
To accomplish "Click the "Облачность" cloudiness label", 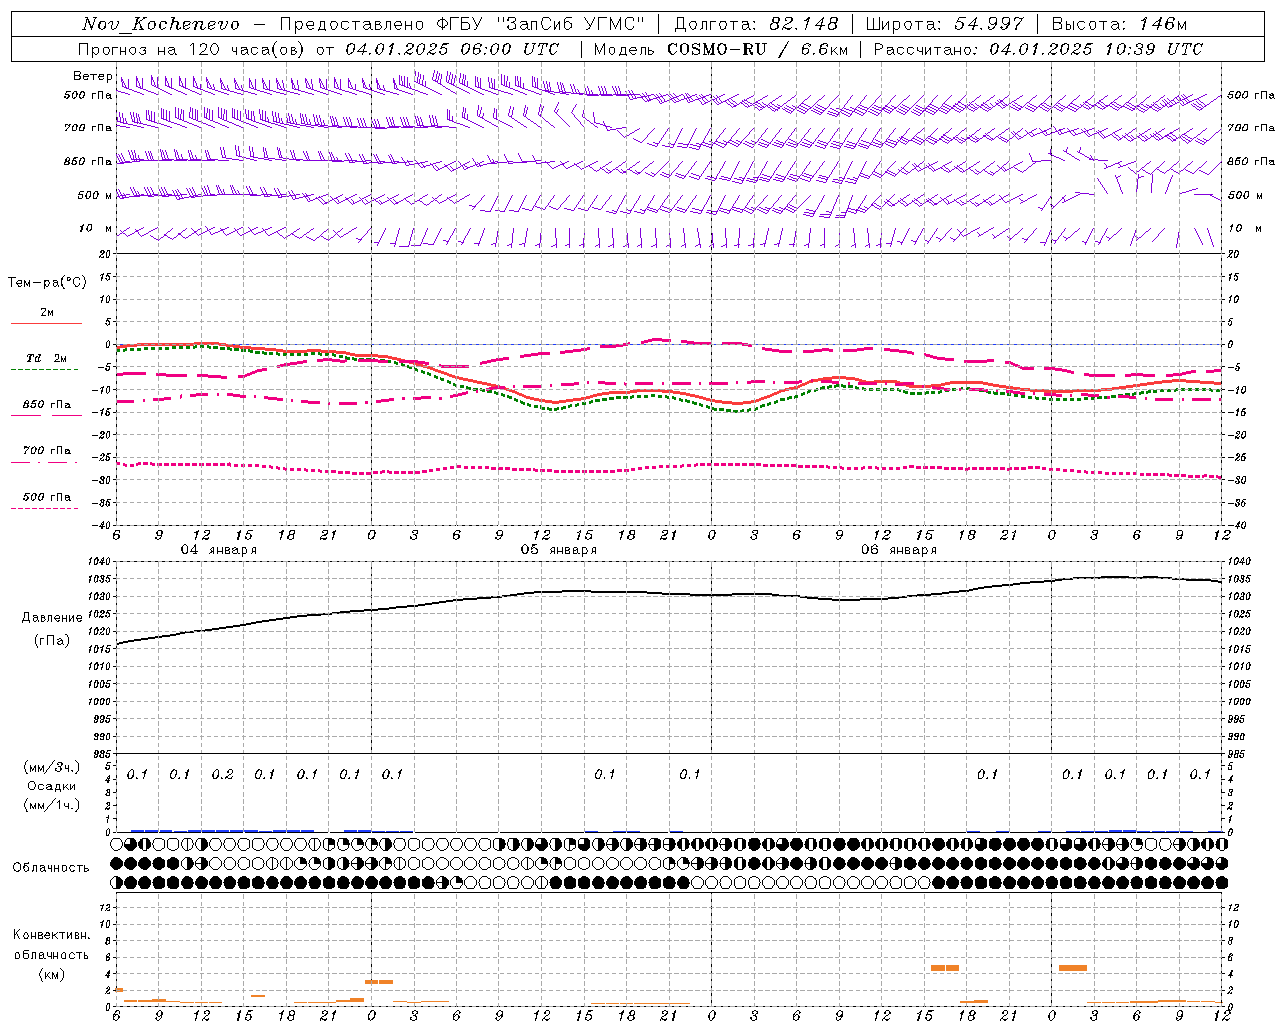I will click(51, 868).
